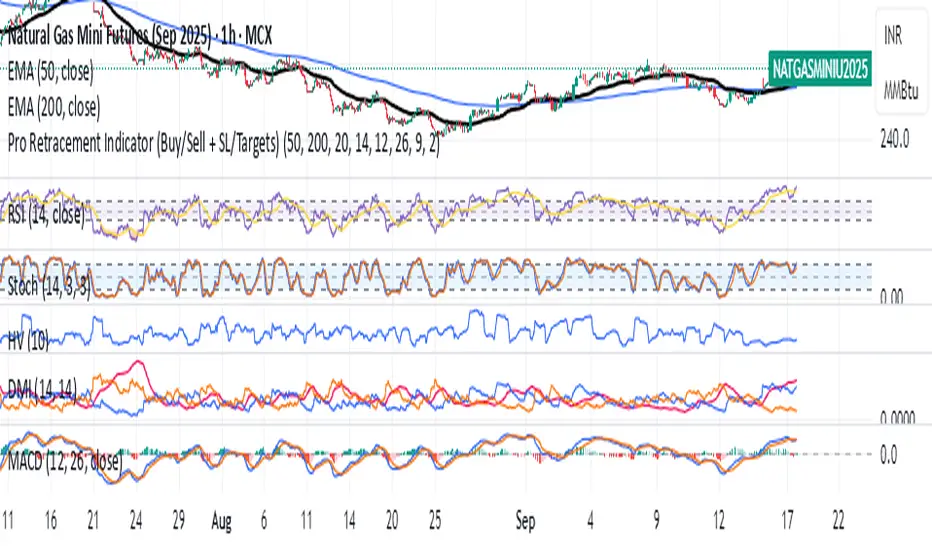Click the Stoch 0.00 scale value
The width and height of the screenshot is (932, 550).
[x=892, y=296]
